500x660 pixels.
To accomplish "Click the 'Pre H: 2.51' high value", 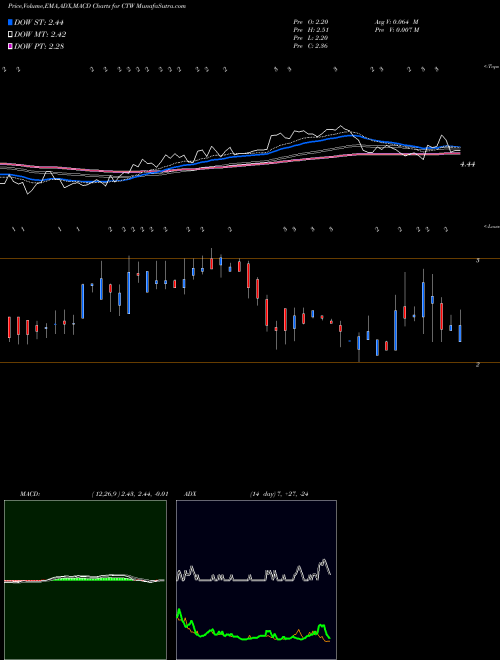I will tap(311, 30).
